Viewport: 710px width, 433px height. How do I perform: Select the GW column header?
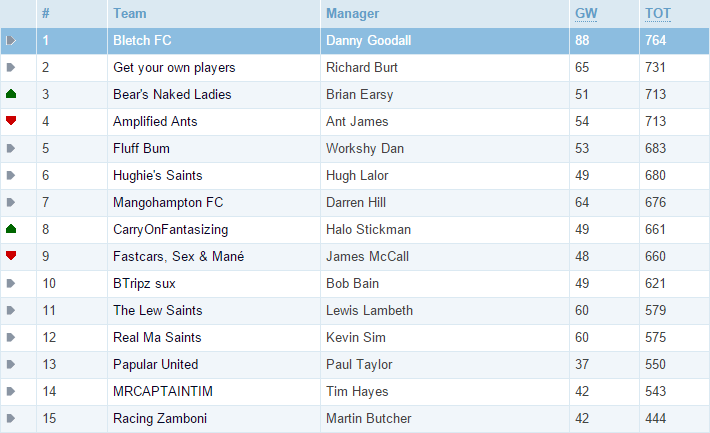tap(586, 14)
